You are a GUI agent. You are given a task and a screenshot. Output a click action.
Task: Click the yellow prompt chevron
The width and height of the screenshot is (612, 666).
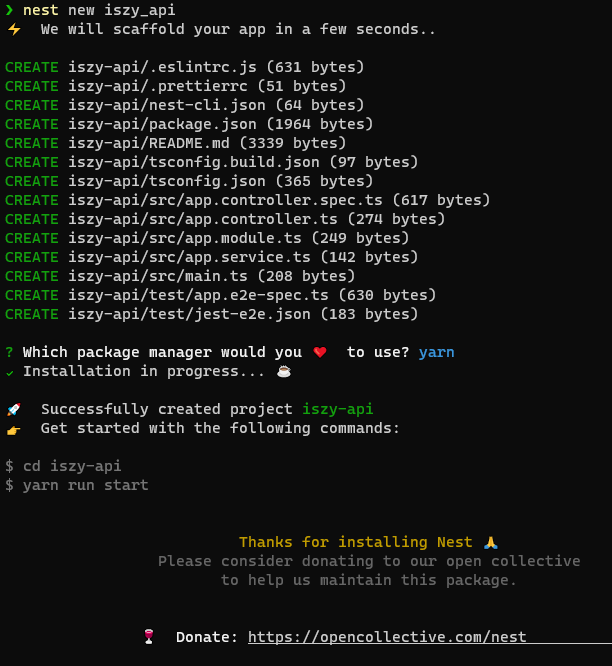[x=9, y=10]
